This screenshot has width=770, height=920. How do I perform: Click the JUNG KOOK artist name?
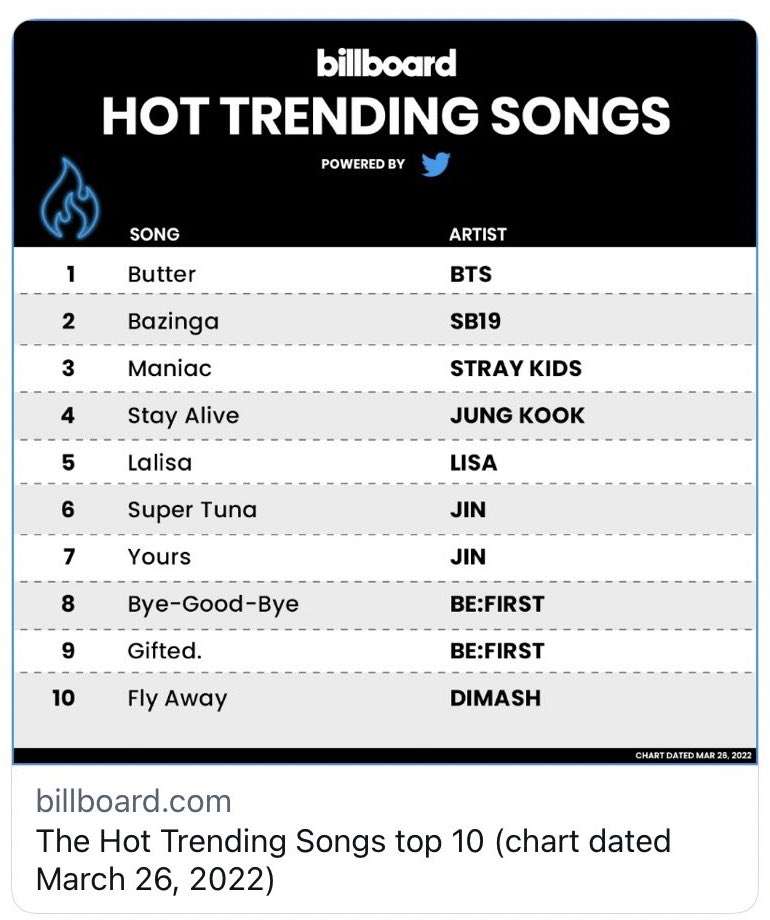(517, 415)
